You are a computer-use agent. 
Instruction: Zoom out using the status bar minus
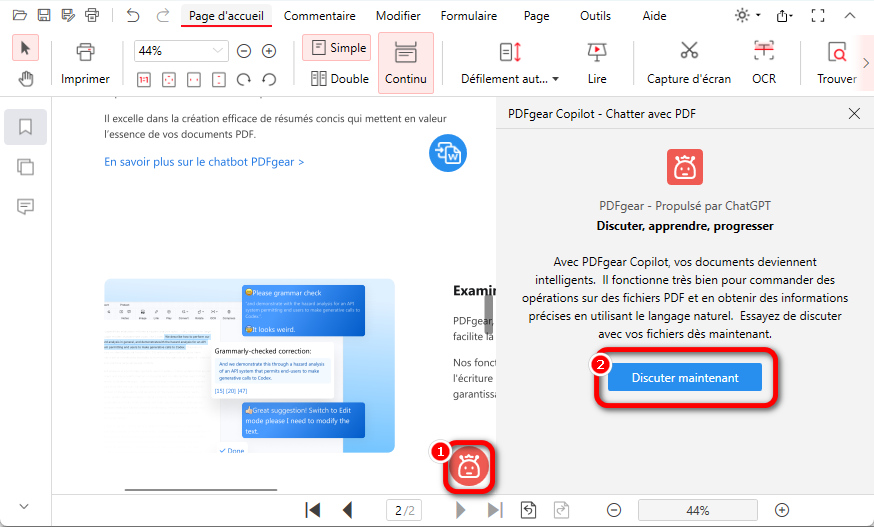pyautogui.click(x=614, y=510)
